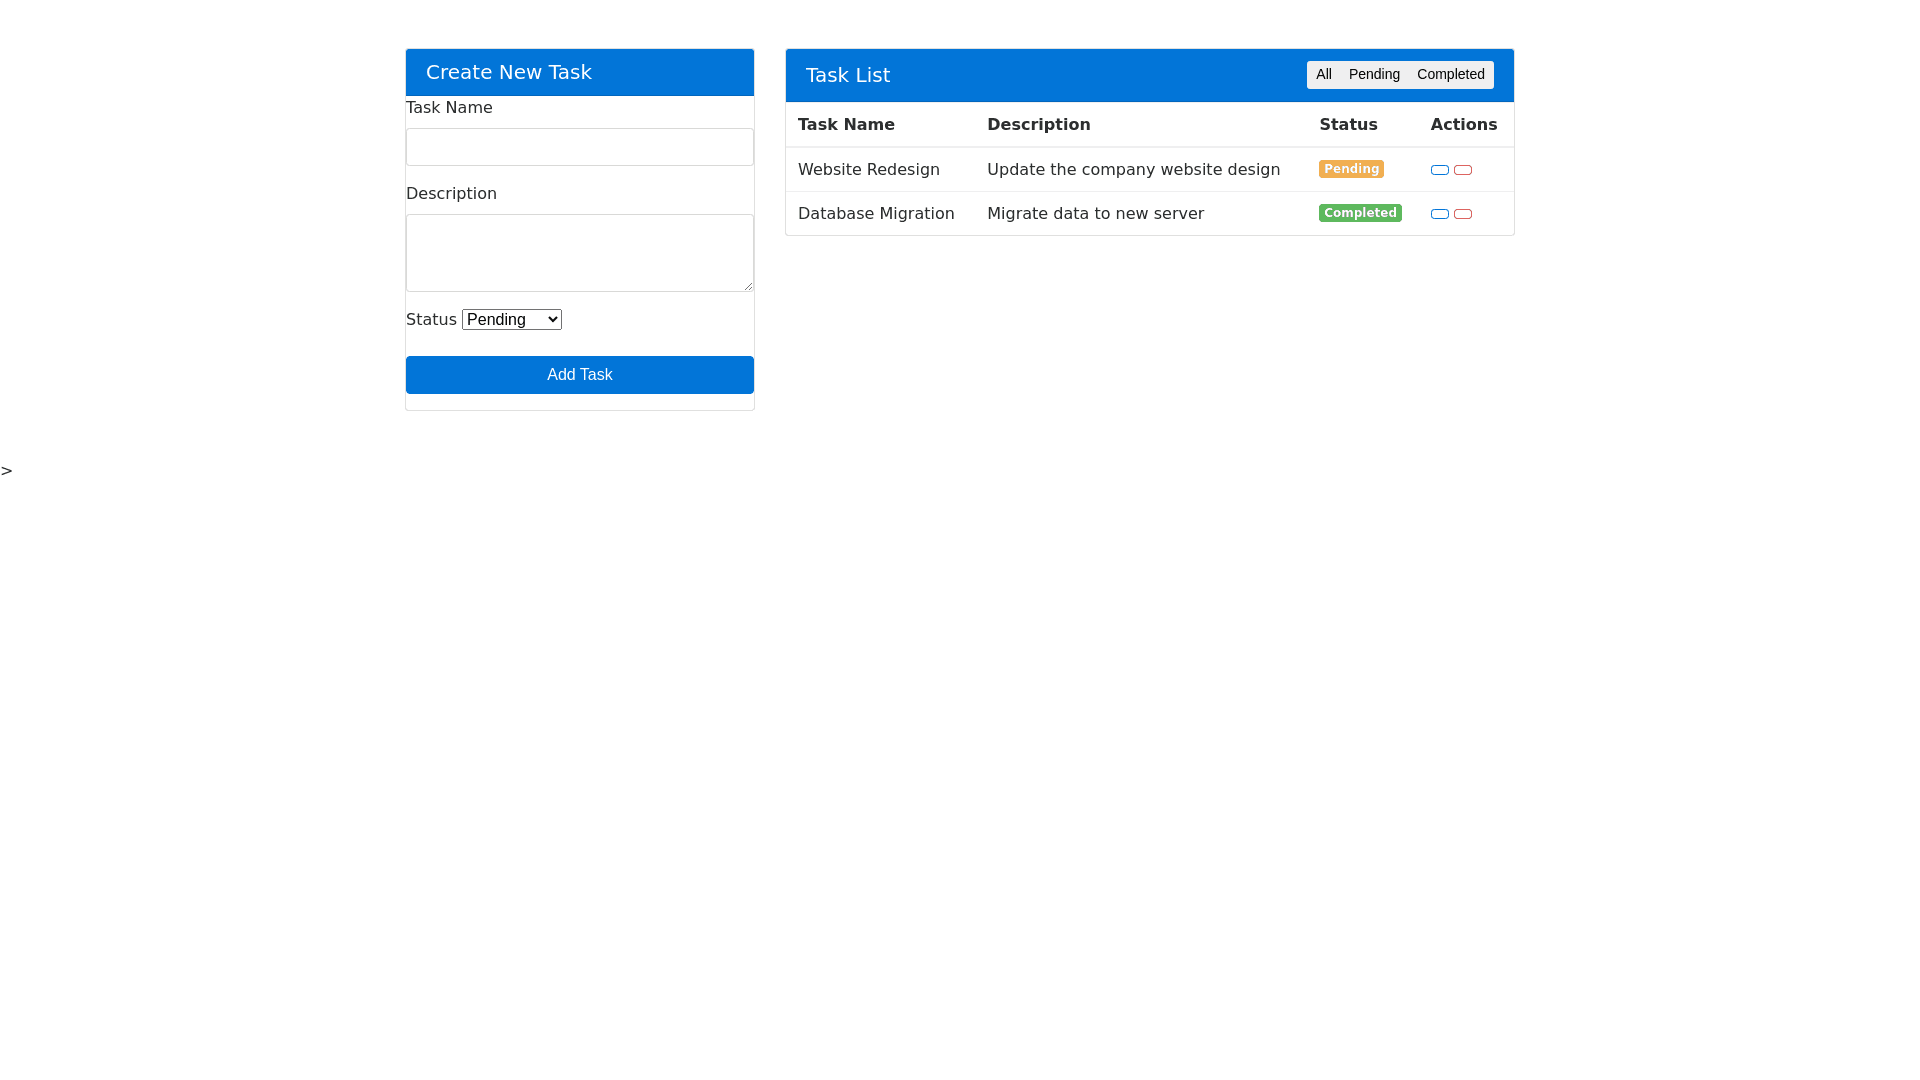Click the green Completed status badge
This screenshot has height=1080, width=1920.
[x=1359, y=213]
